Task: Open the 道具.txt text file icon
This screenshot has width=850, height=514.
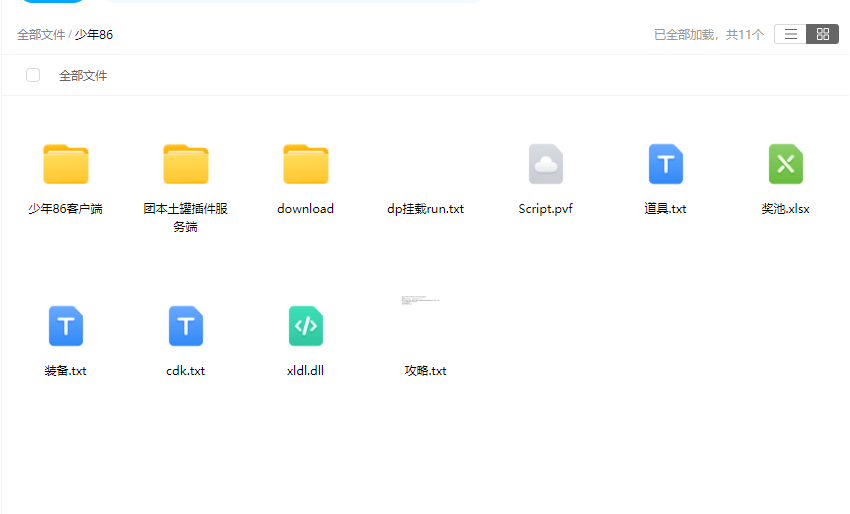Action: [x=666, y=164]
